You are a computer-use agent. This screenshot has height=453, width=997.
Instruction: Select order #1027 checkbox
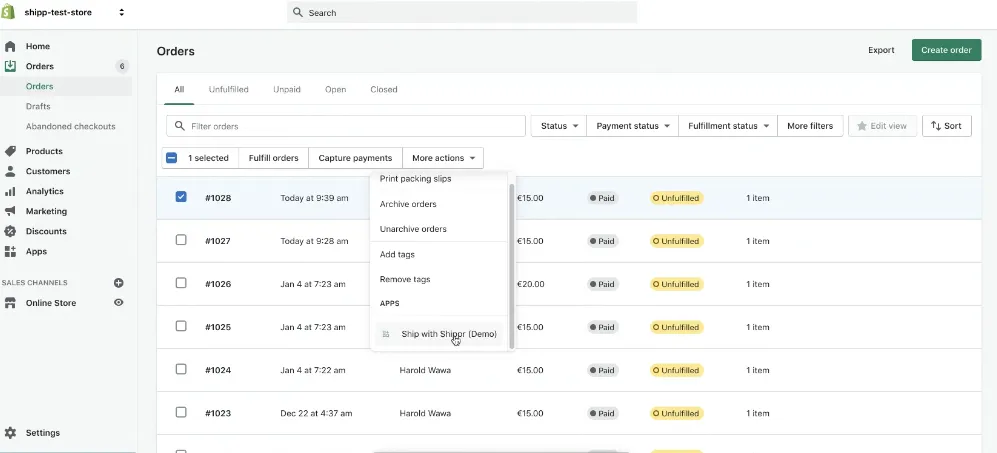click(181, 240)
